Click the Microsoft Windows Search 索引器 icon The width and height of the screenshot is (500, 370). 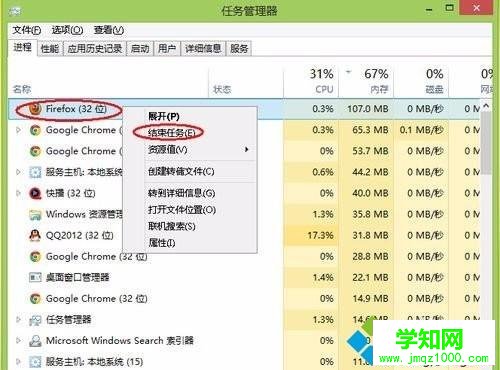35,341
